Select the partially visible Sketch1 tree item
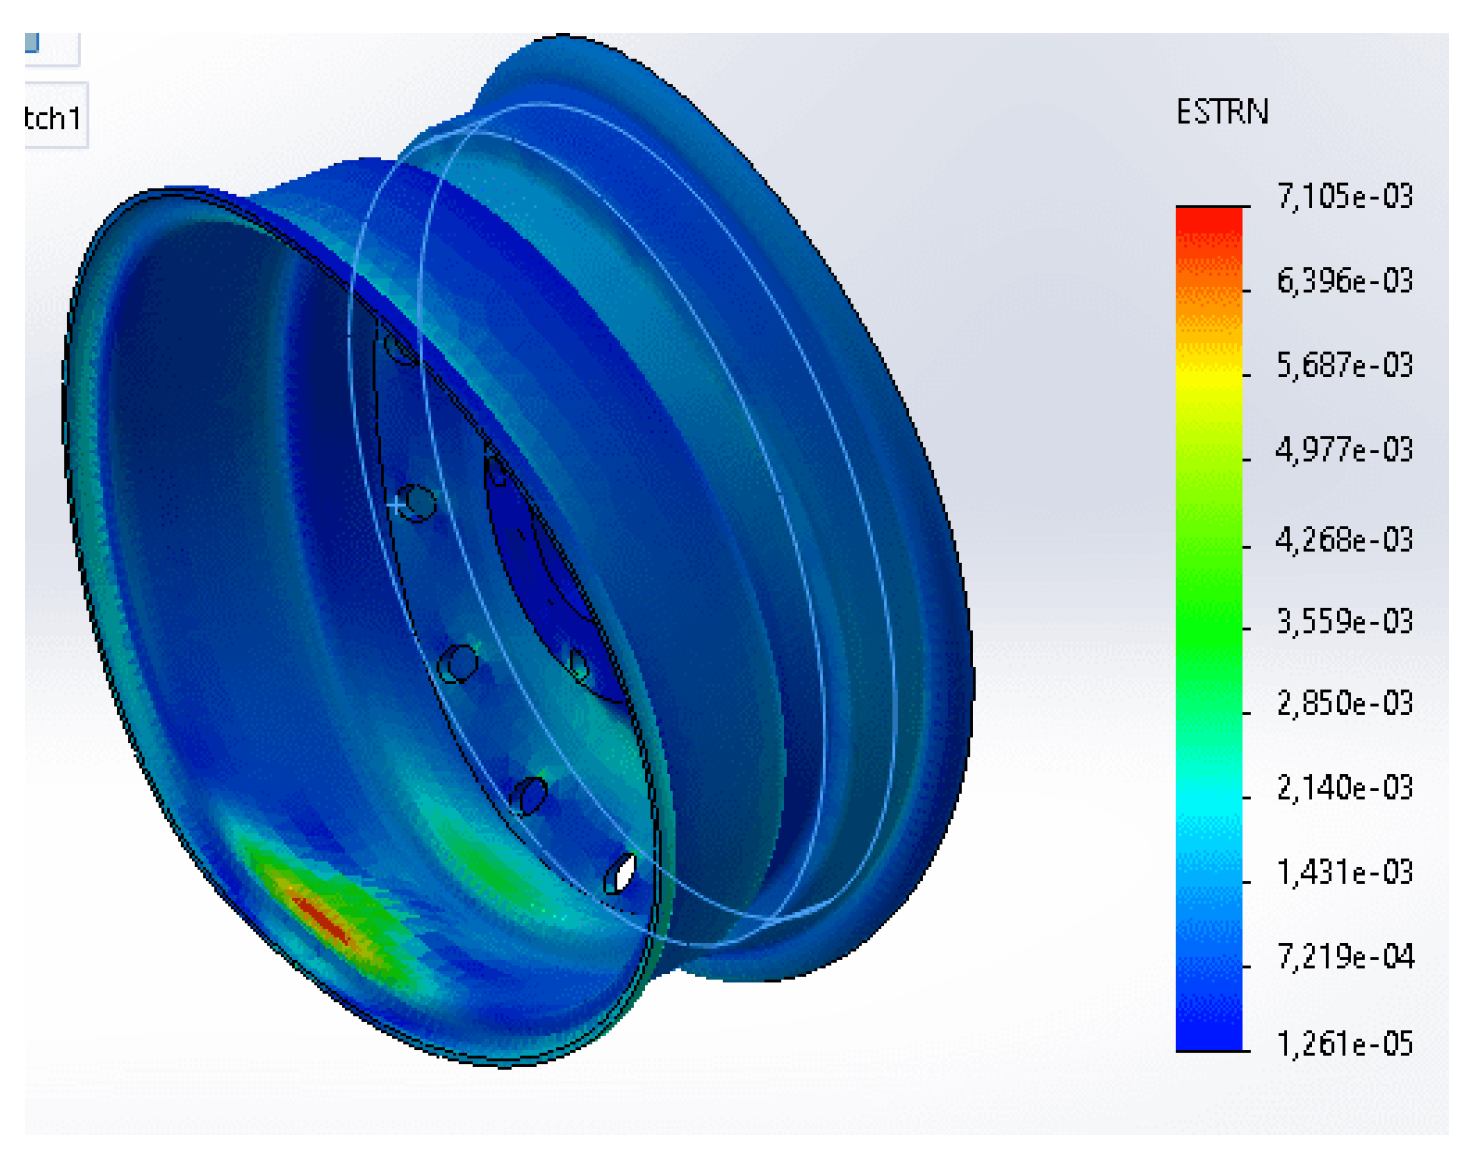Image resolution: width=1476 pixels, height=1171 pixels. coord(53,118)
